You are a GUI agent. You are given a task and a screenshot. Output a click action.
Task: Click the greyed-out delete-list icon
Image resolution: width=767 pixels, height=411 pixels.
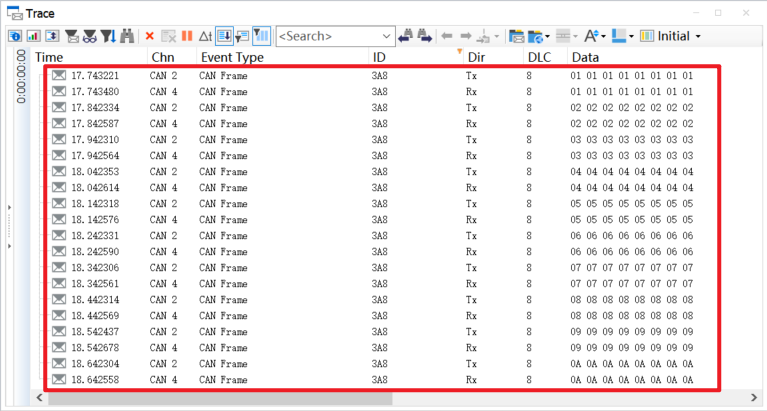pos(168,36)
